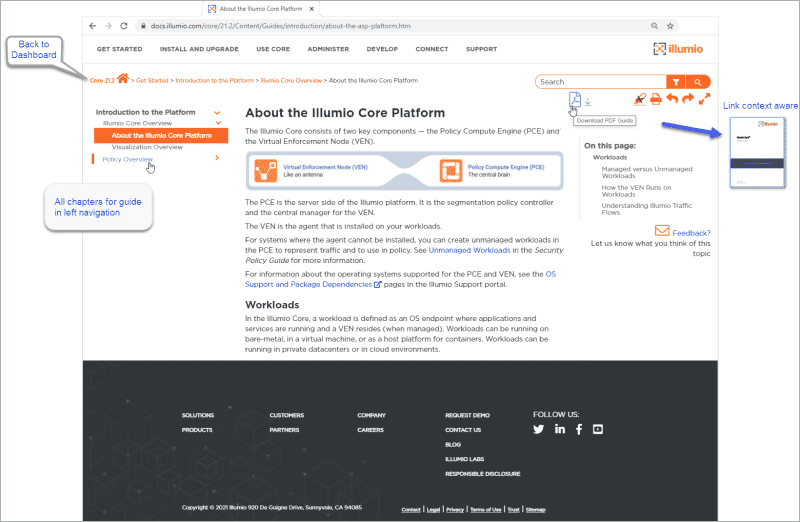
Task: Click in the Search input field
Action: click(x=601, y=82)
